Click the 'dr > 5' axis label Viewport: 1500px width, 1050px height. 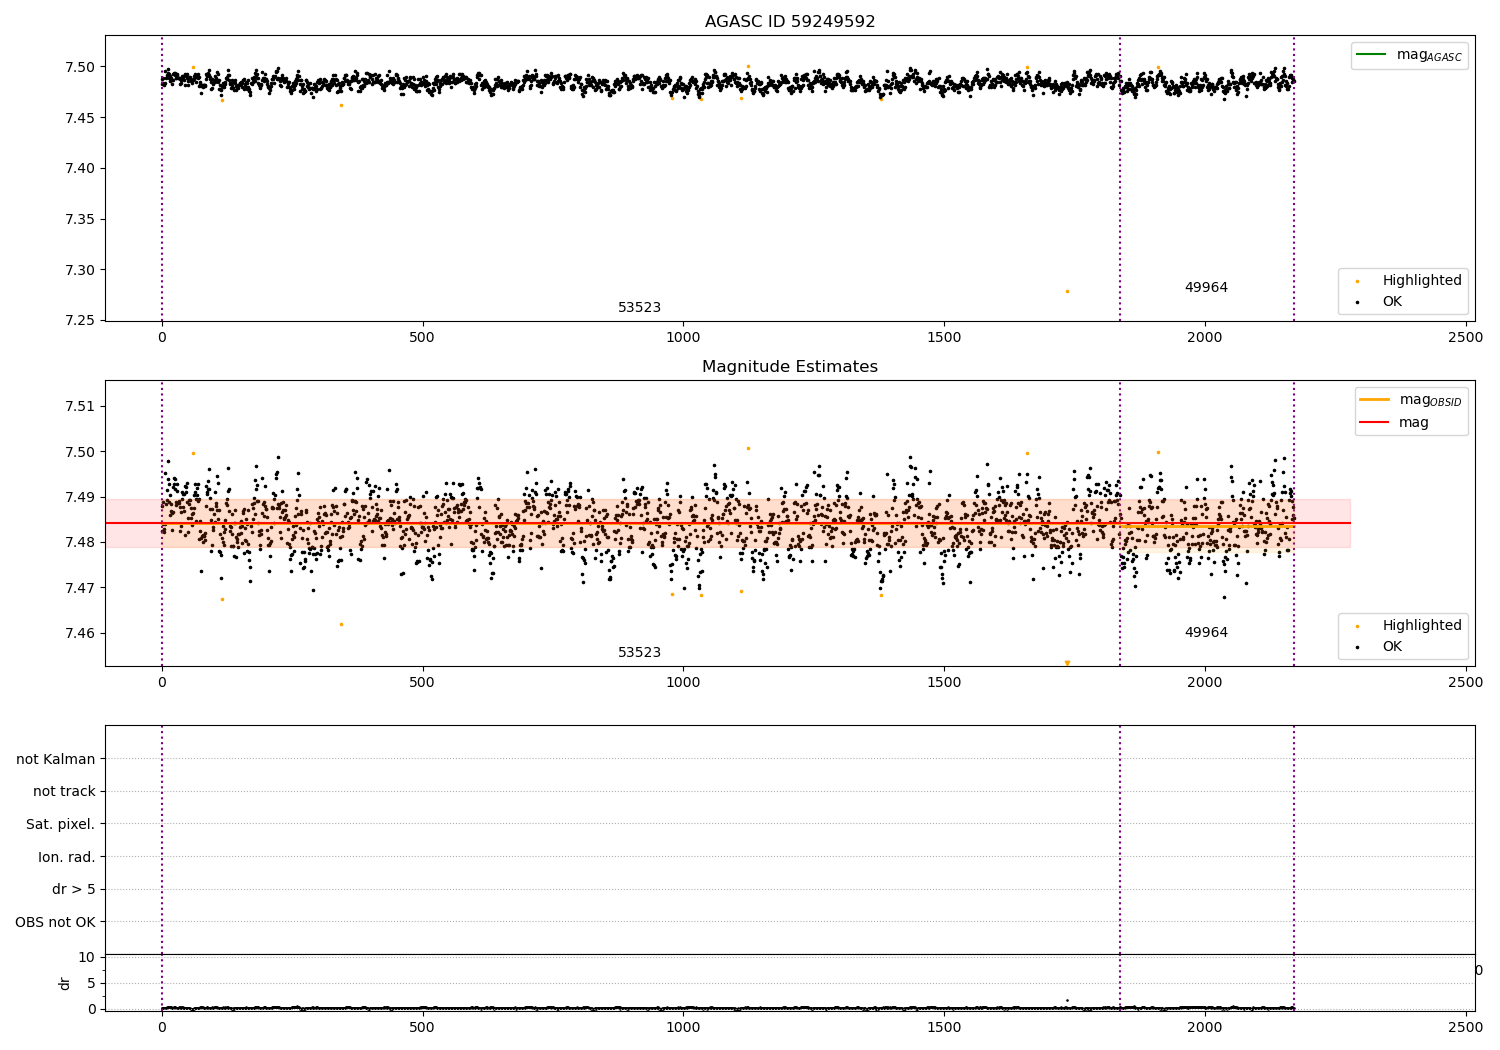[x=74, y=890]
